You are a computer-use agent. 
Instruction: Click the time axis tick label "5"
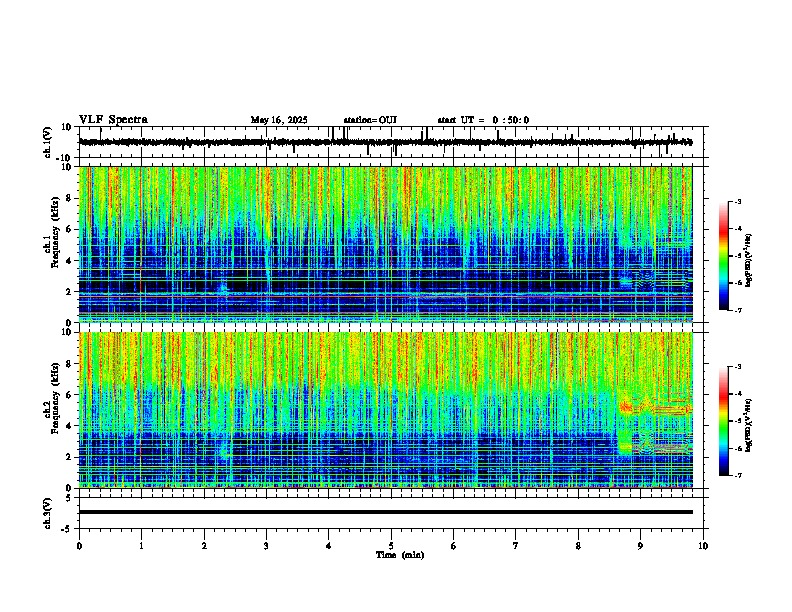(391, 546)
